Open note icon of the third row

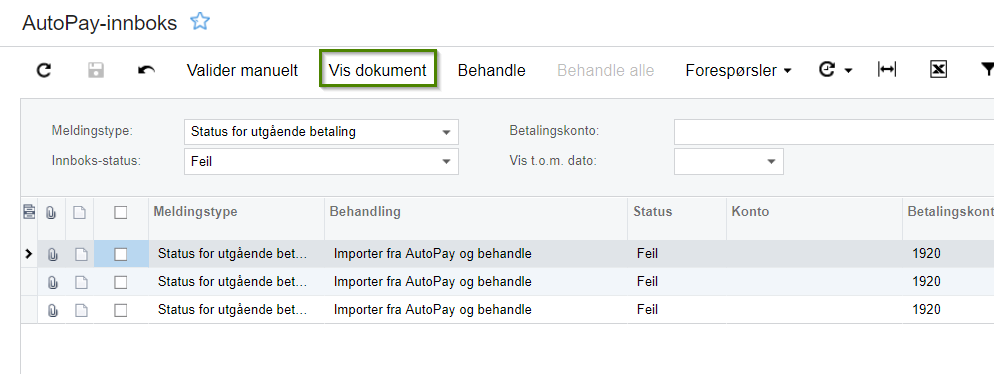[81, 310]
